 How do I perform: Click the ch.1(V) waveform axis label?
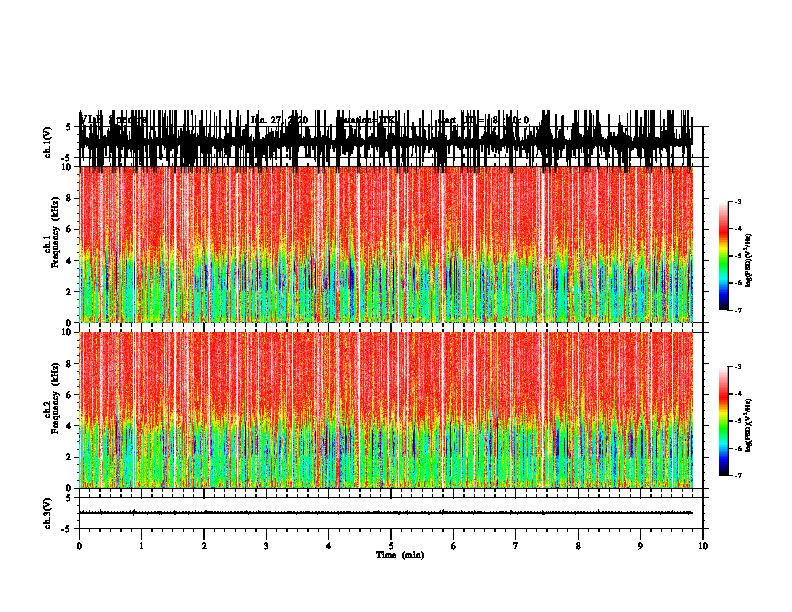48,143
